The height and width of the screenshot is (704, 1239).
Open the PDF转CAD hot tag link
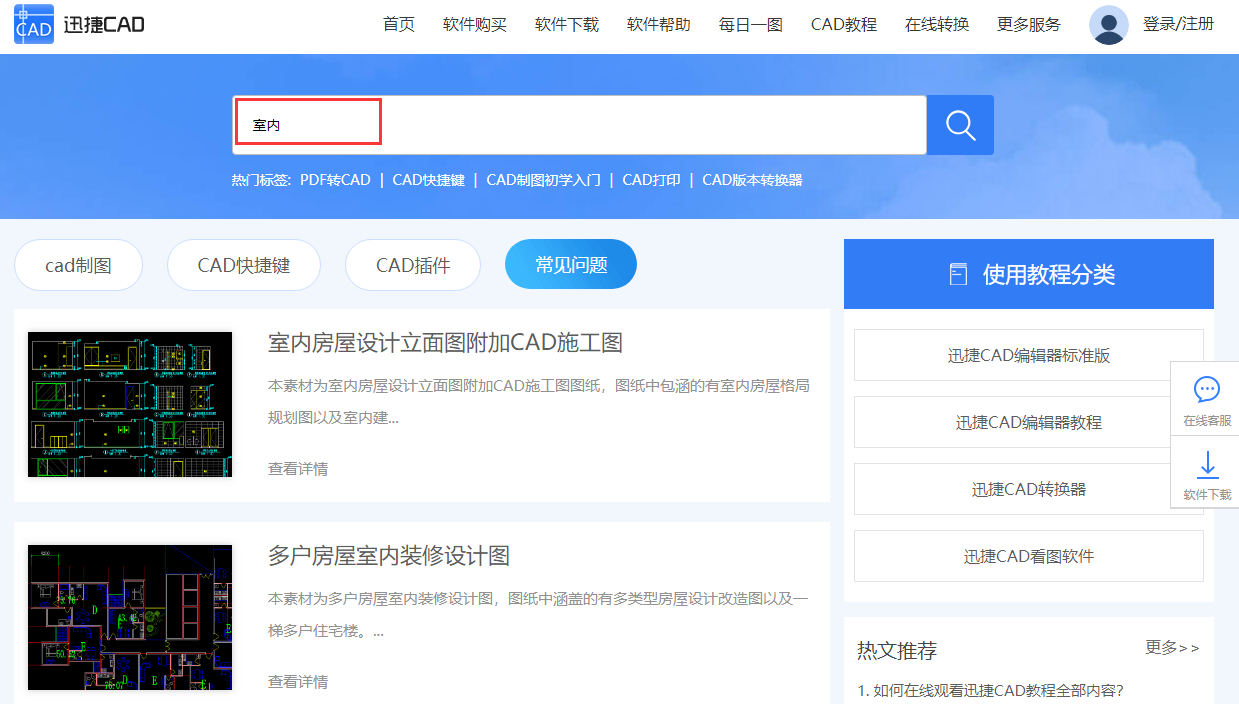336,179
